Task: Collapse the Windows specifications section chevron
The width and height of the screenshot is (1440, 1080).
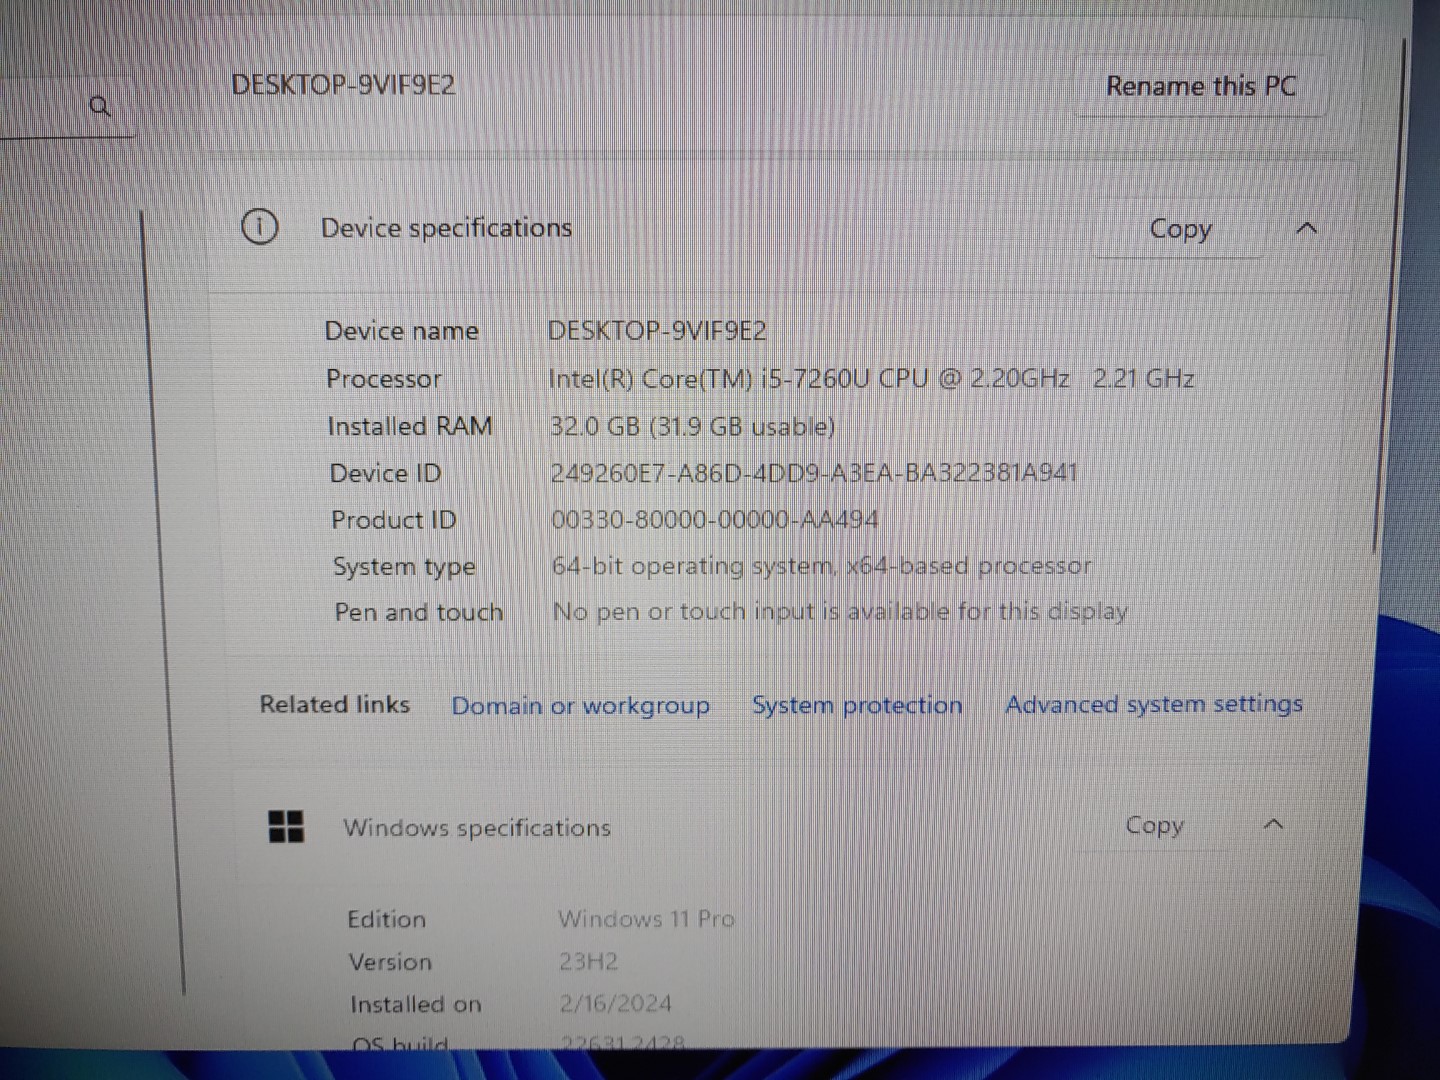Action: 1273,825
